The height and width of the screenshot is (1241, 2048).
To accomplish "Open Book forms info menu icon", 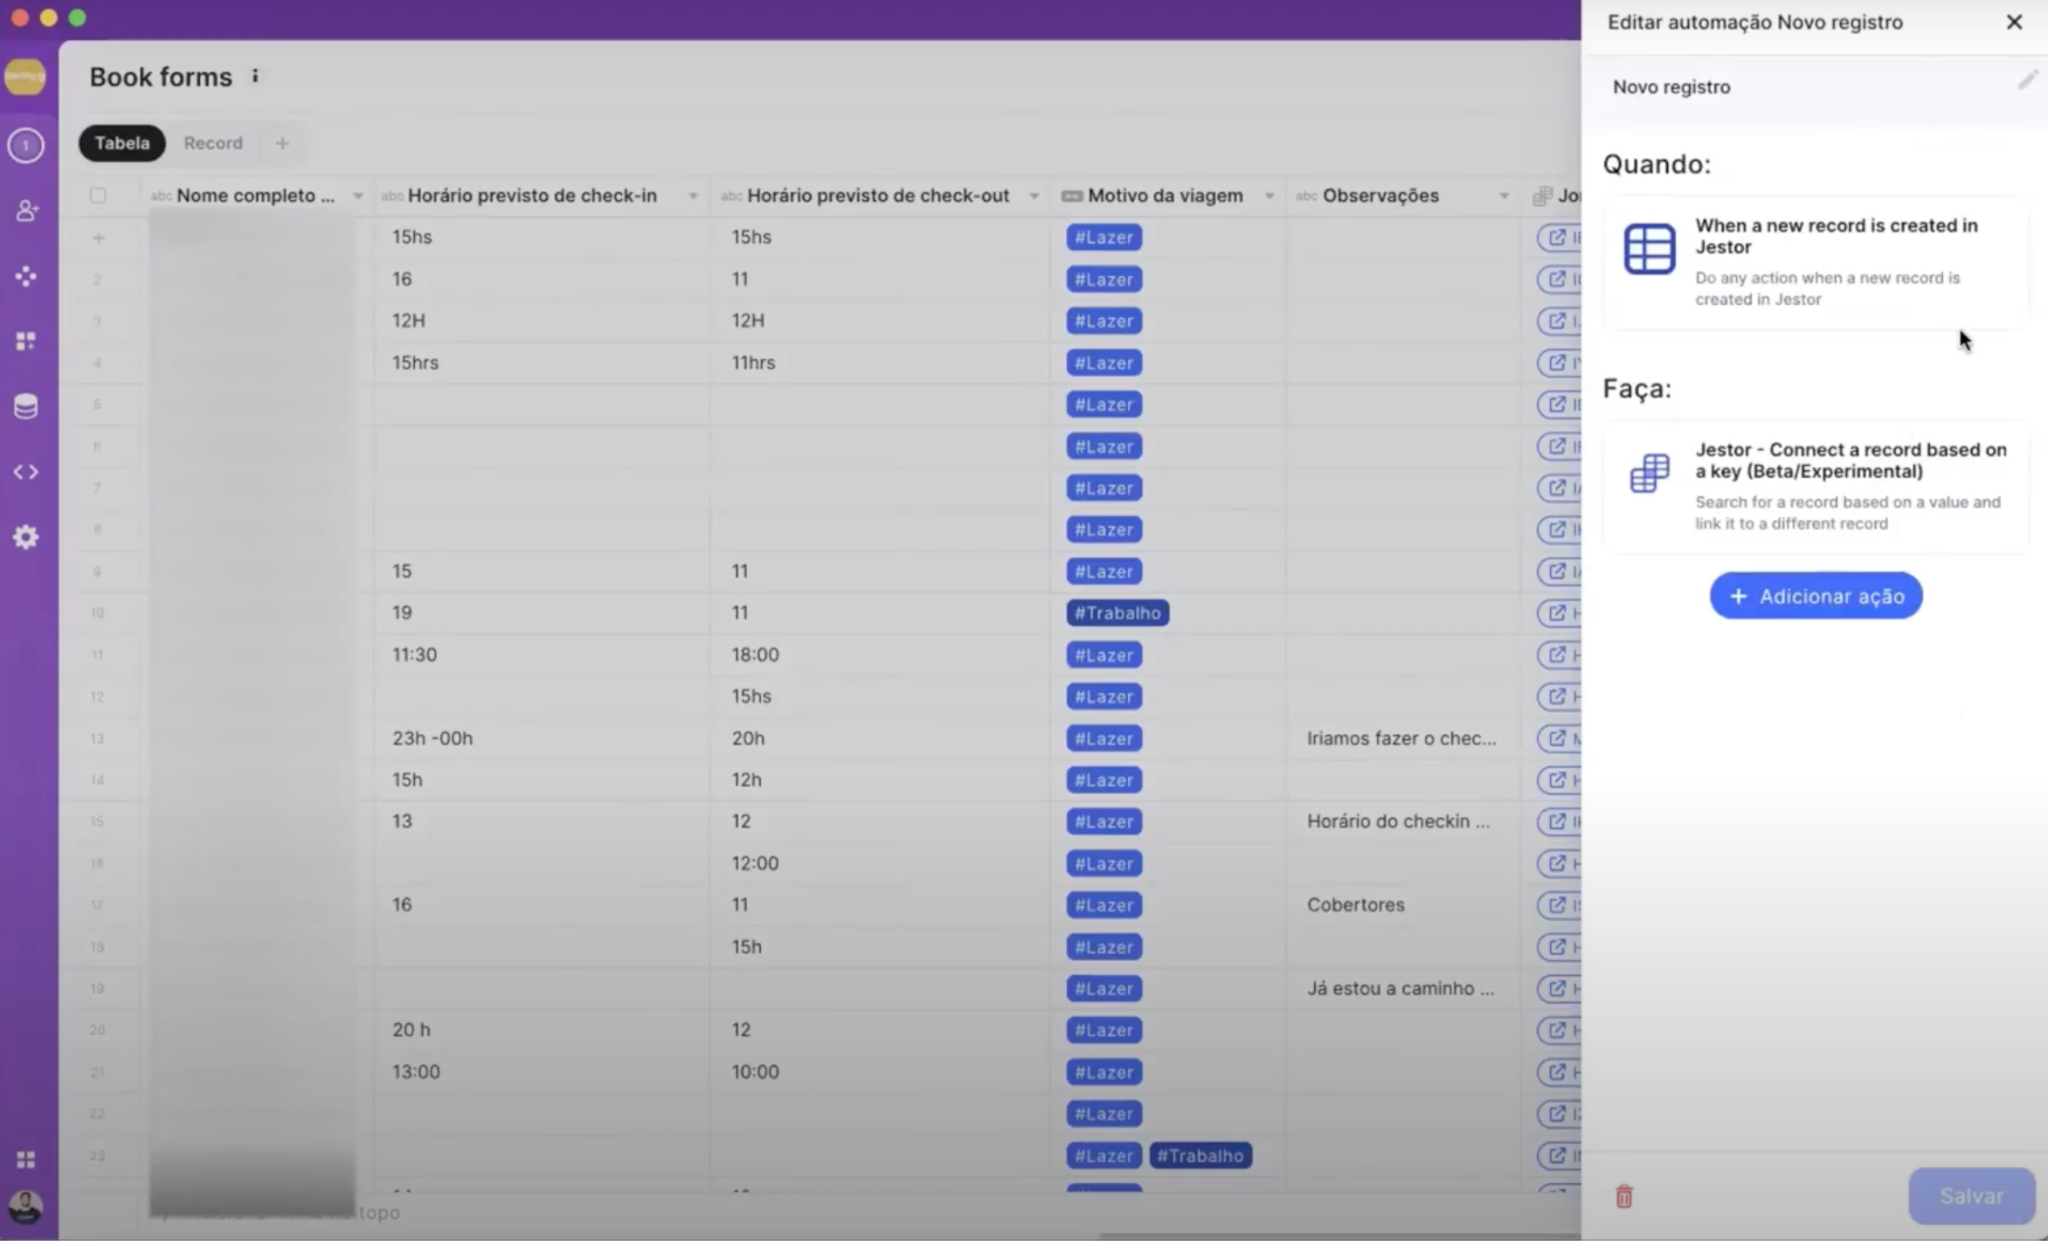I will (255, 76).
